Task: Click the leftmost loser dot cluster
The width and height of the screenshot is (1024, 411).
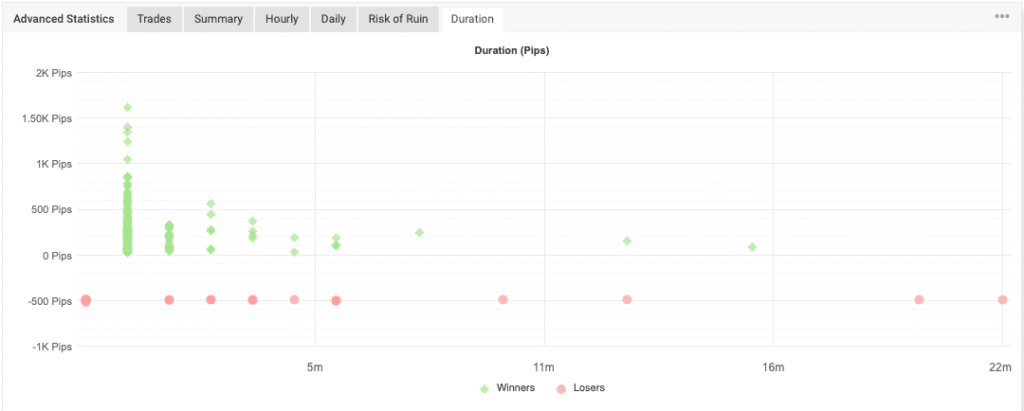Action: click(86, 300)
